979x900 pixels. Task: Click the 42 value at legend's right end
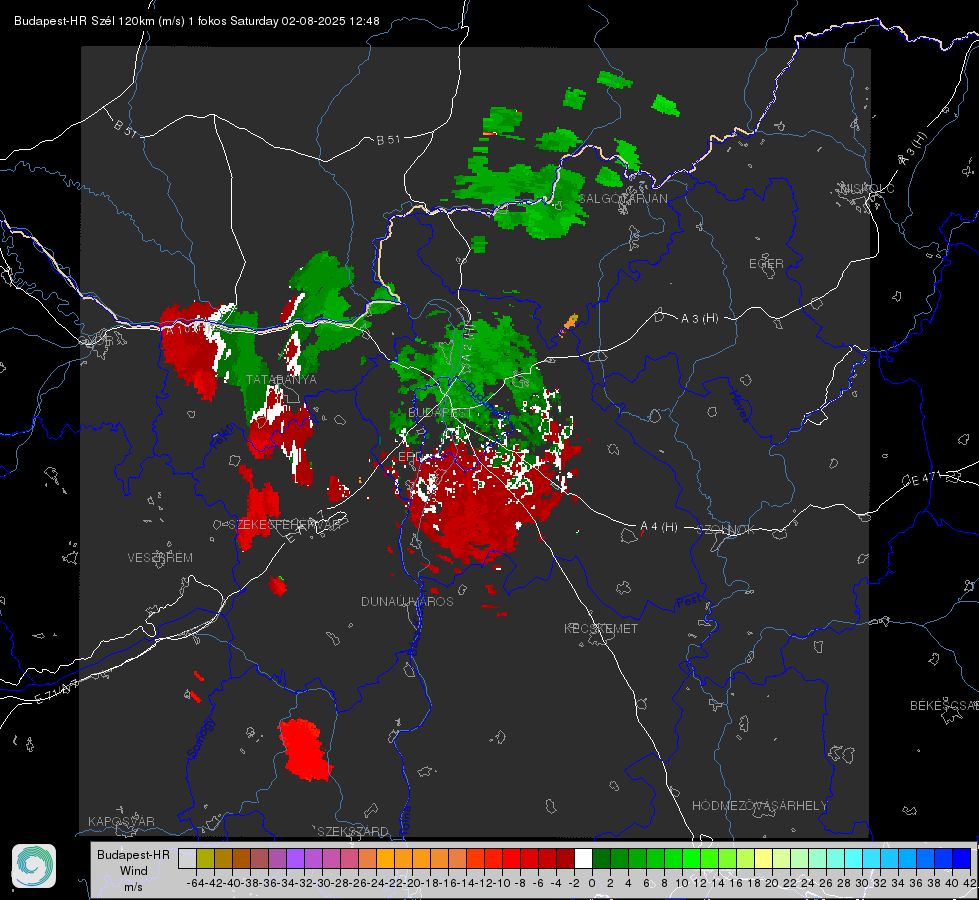click(969, 883)
